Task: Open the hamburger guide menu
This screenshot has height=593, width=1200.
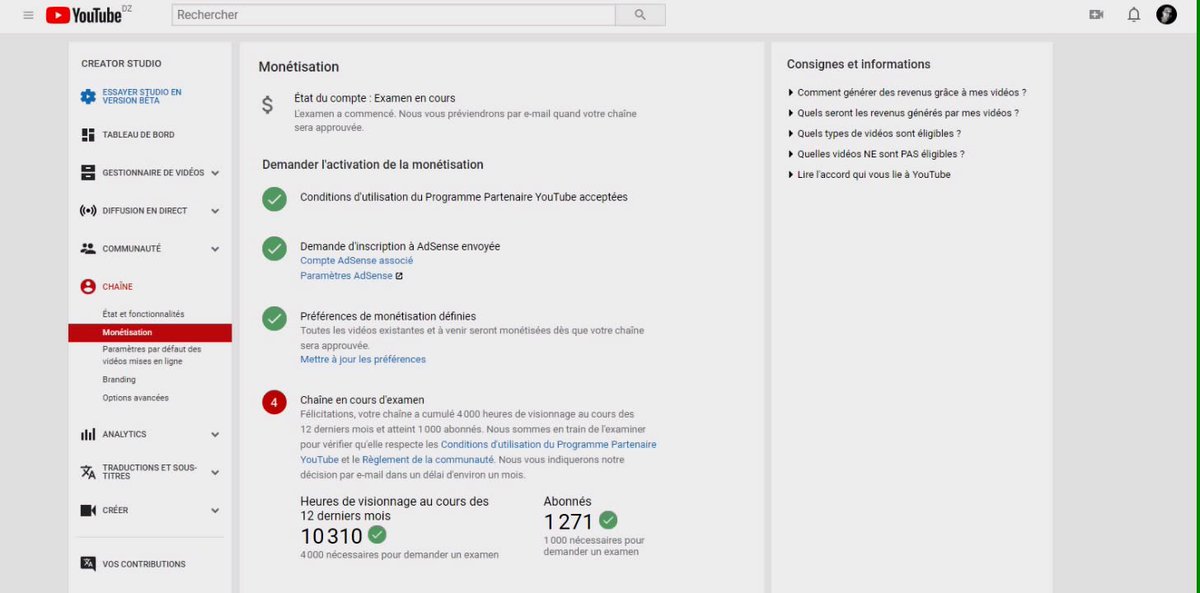Action: point(28,15)
